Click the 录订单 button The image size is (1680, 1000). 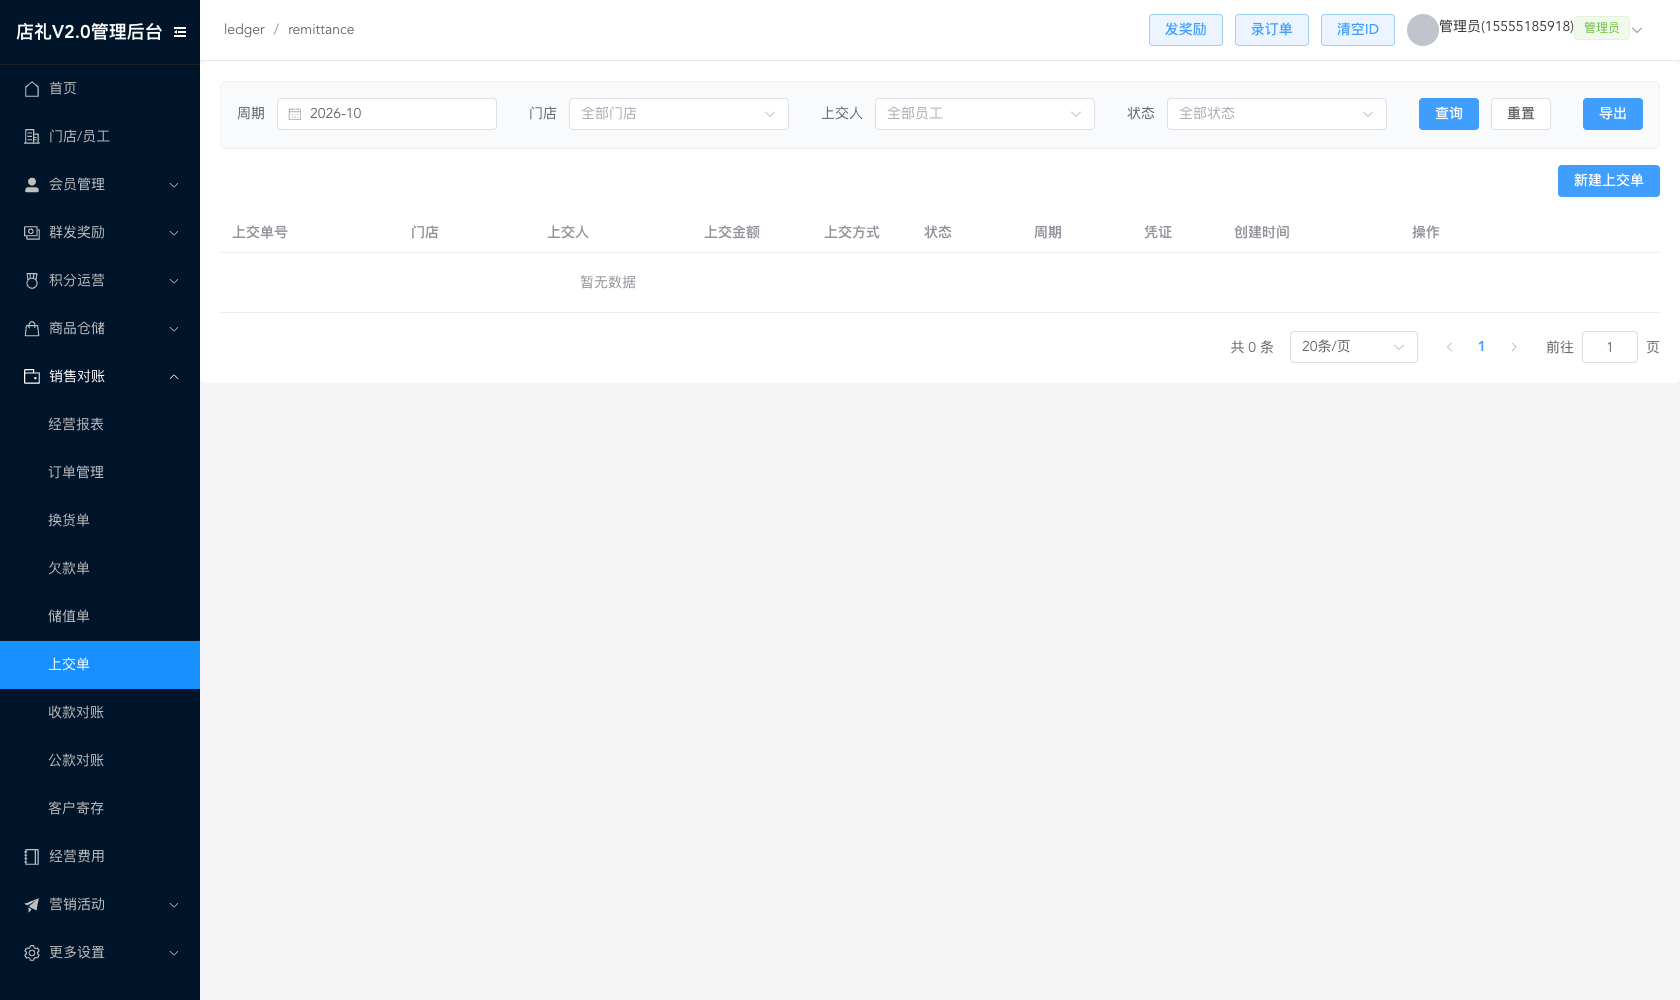point(1272,30)
